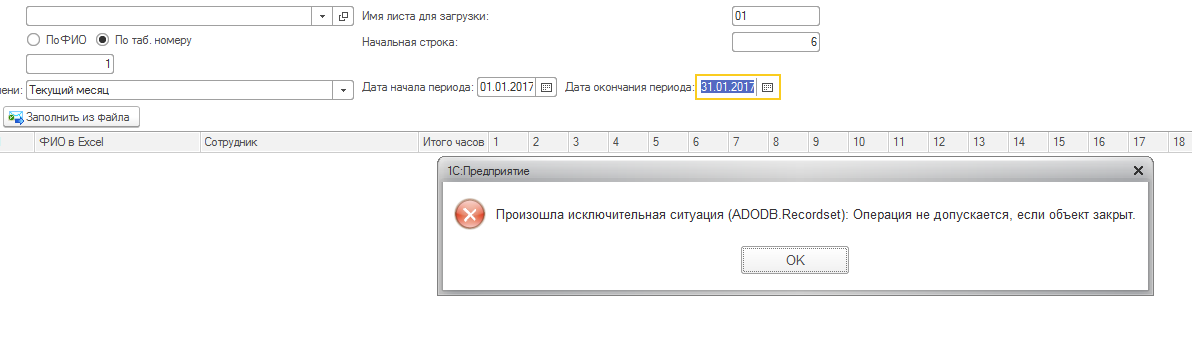This screenshot has width=1192, height=361.
Task: Open calendar for Дата начала периода
Action: (546, 87)
